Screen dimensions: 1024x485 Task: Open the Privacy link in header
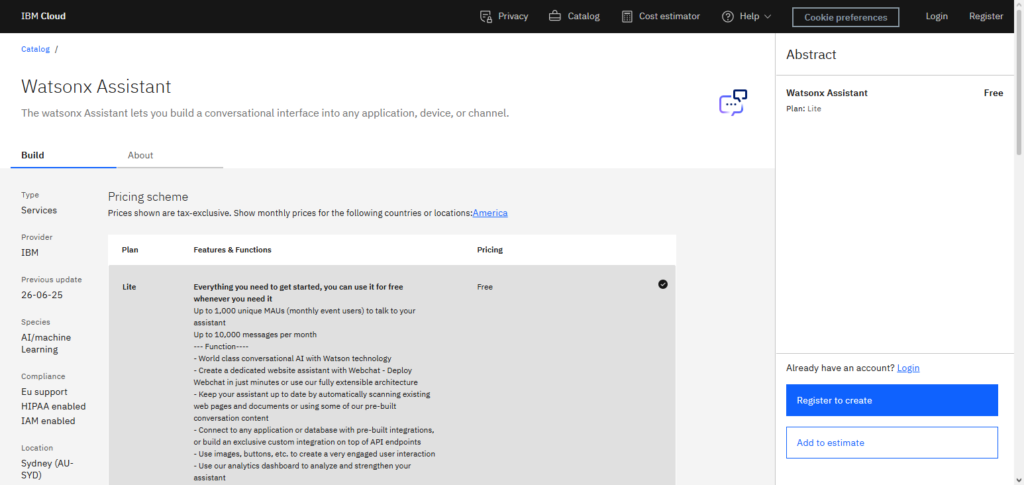coord(513,16)
